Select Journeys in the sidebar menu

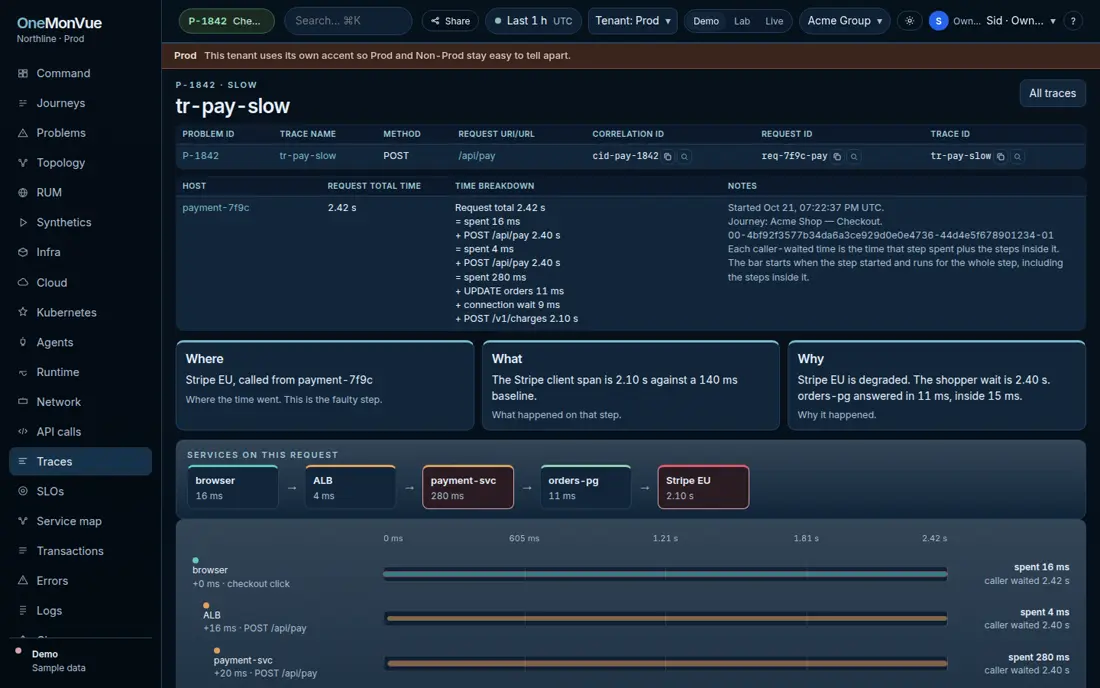[x=81, y=103]
